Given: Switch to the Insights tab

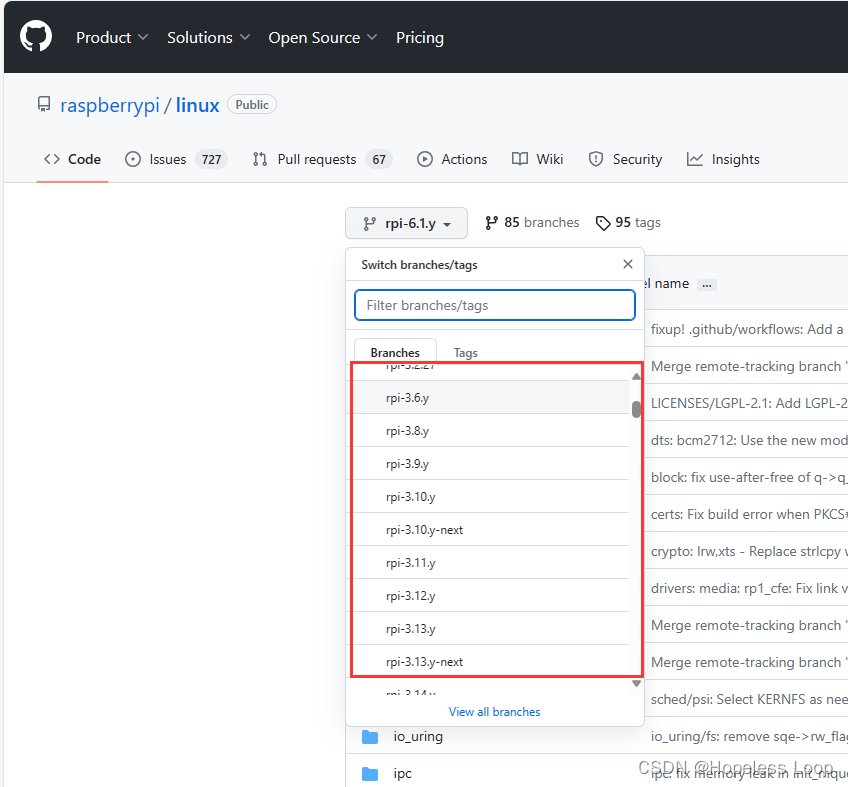Looking at the screenshot, I should pyautogui.click(x=723, y=159).
